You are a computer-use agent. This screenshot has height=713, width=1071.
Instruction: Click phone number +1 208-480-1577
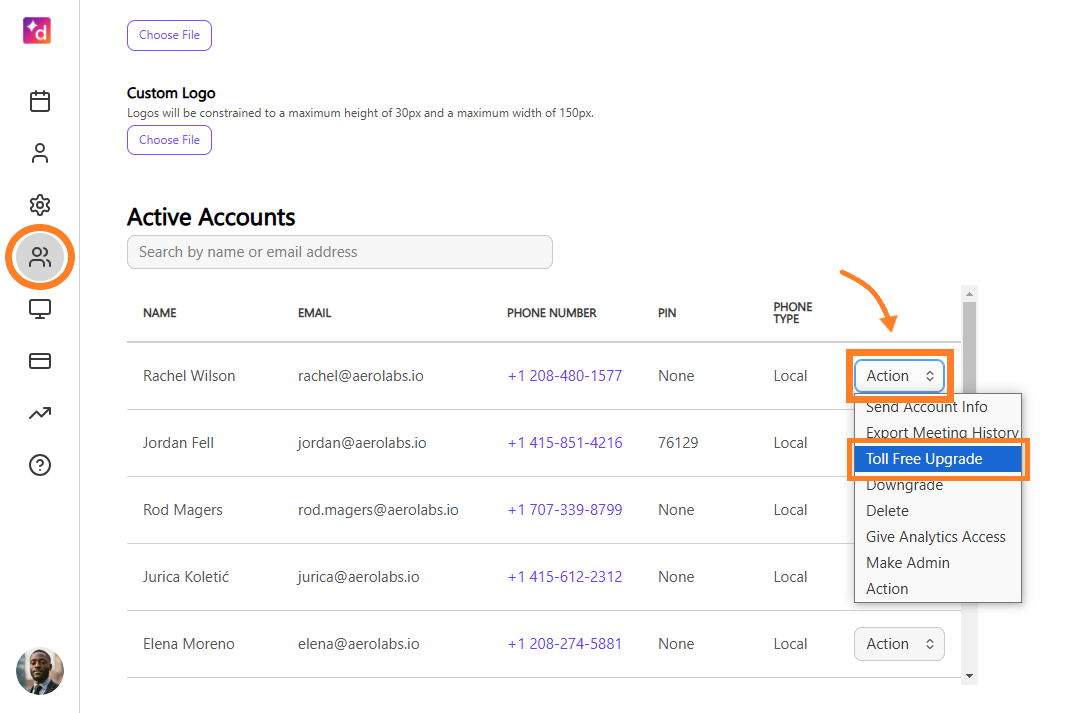click(x=565, y=376)
